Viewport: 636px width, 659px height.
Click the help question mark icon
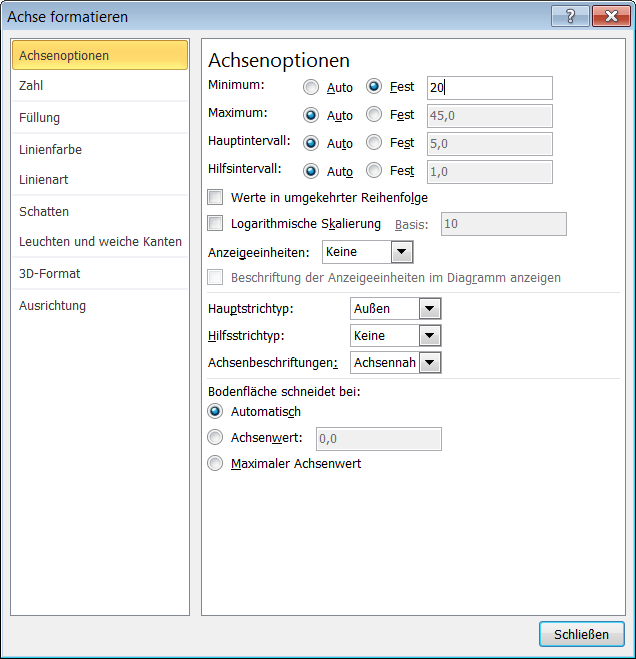(x=570, y=16)
